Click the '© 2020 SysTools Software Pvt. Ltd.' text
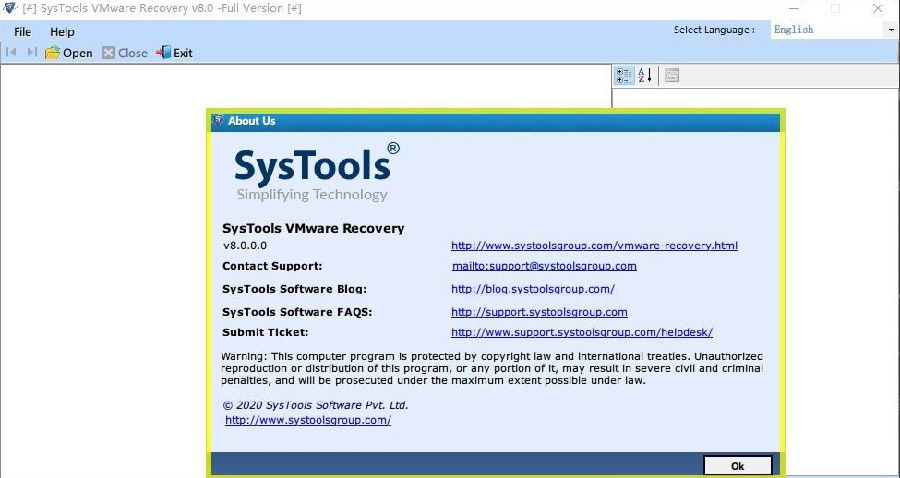Viewport: 900px width, 478px height. tap(315, 405)
